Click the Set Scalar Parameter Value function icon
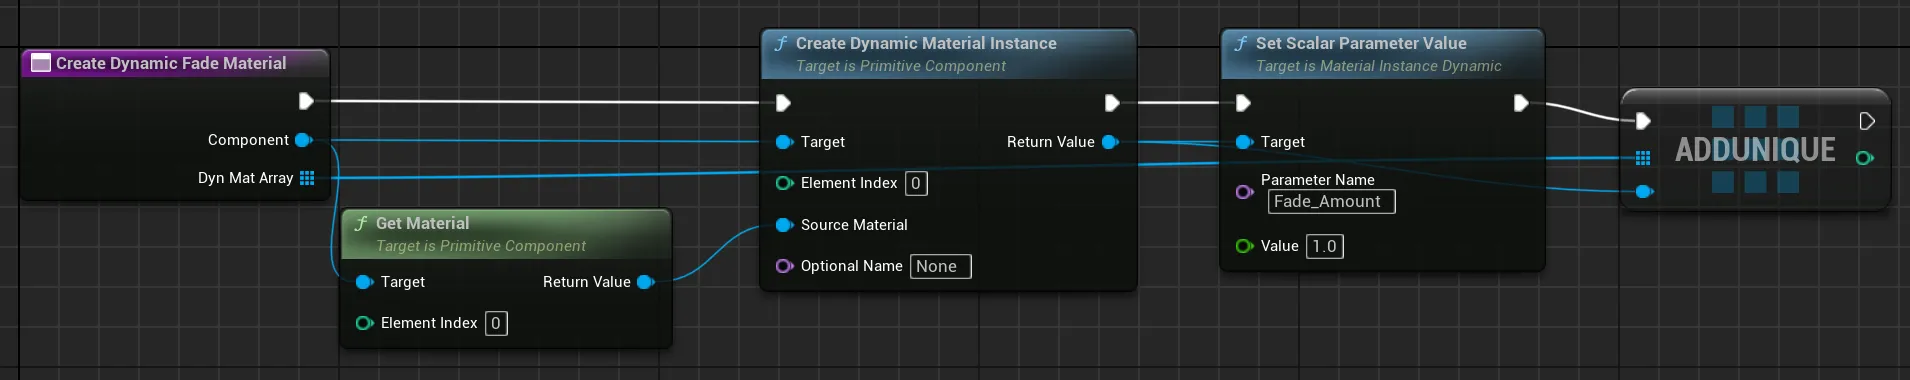This screenshot has width=1910, height=380. coord(1241,44)
